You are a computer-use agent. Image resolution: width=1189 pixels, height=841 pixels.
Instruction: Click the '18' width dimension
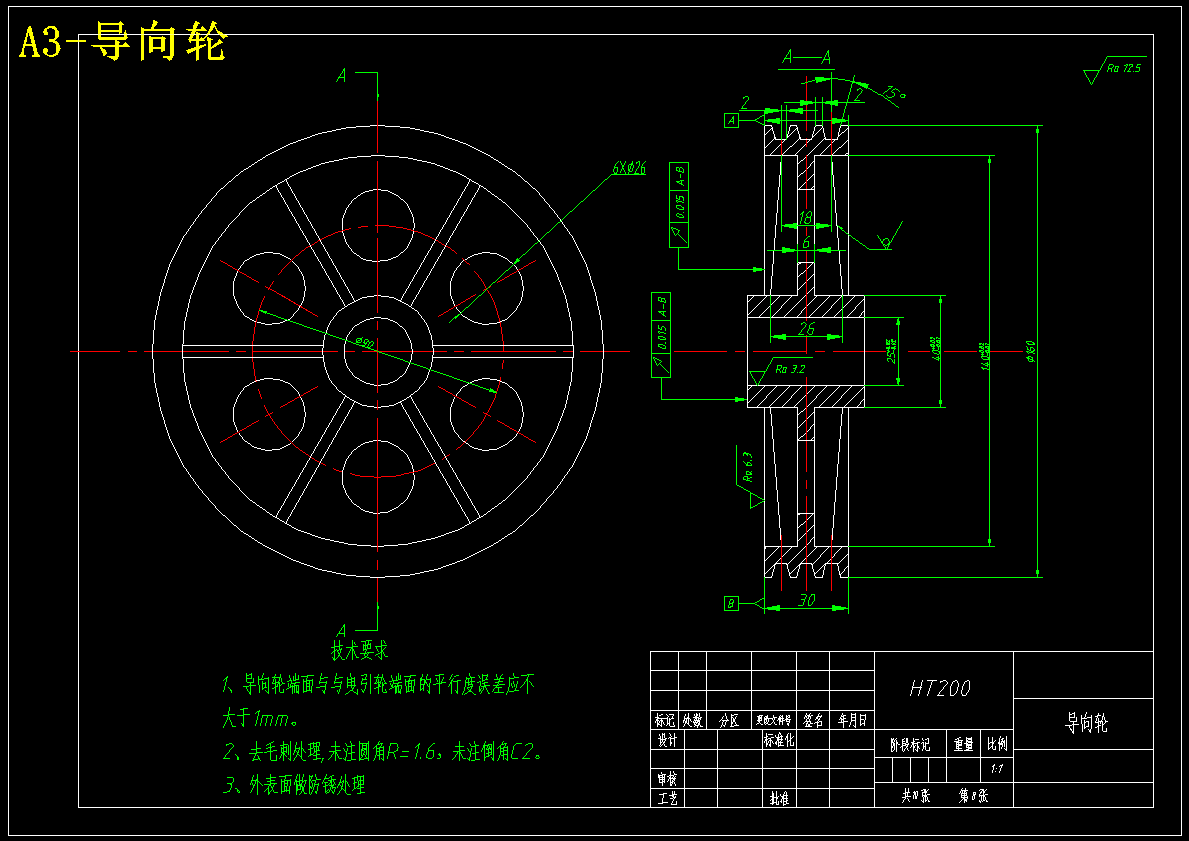805,218
